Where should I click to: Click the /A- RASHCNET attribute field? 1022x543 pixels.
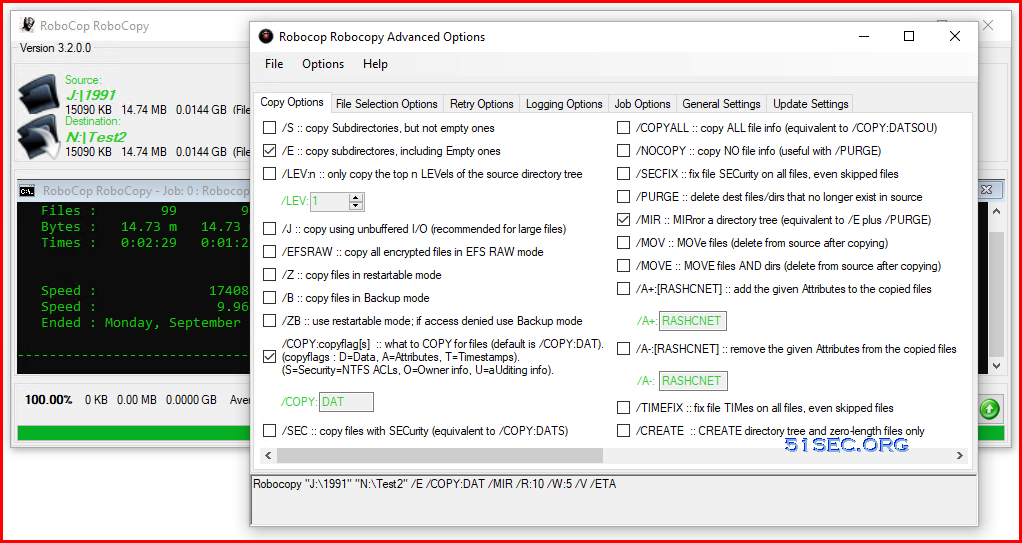coord(692,381)
